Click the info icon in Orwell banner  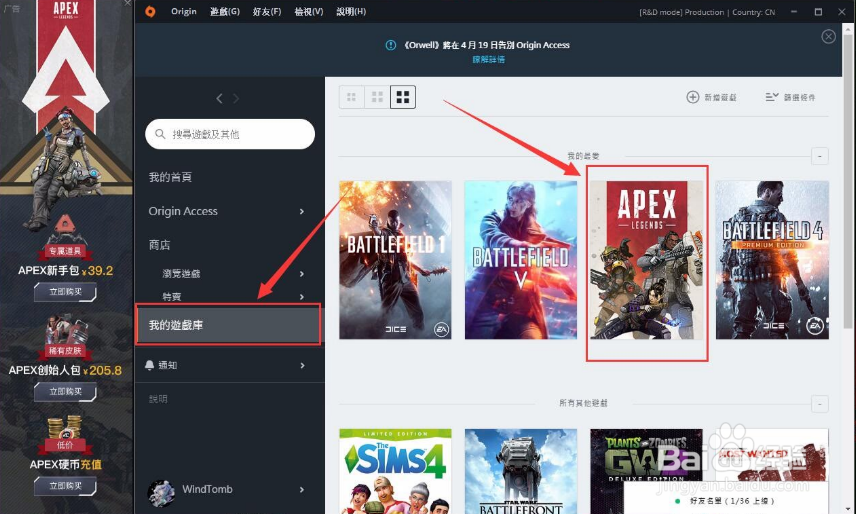pos(391,45)
